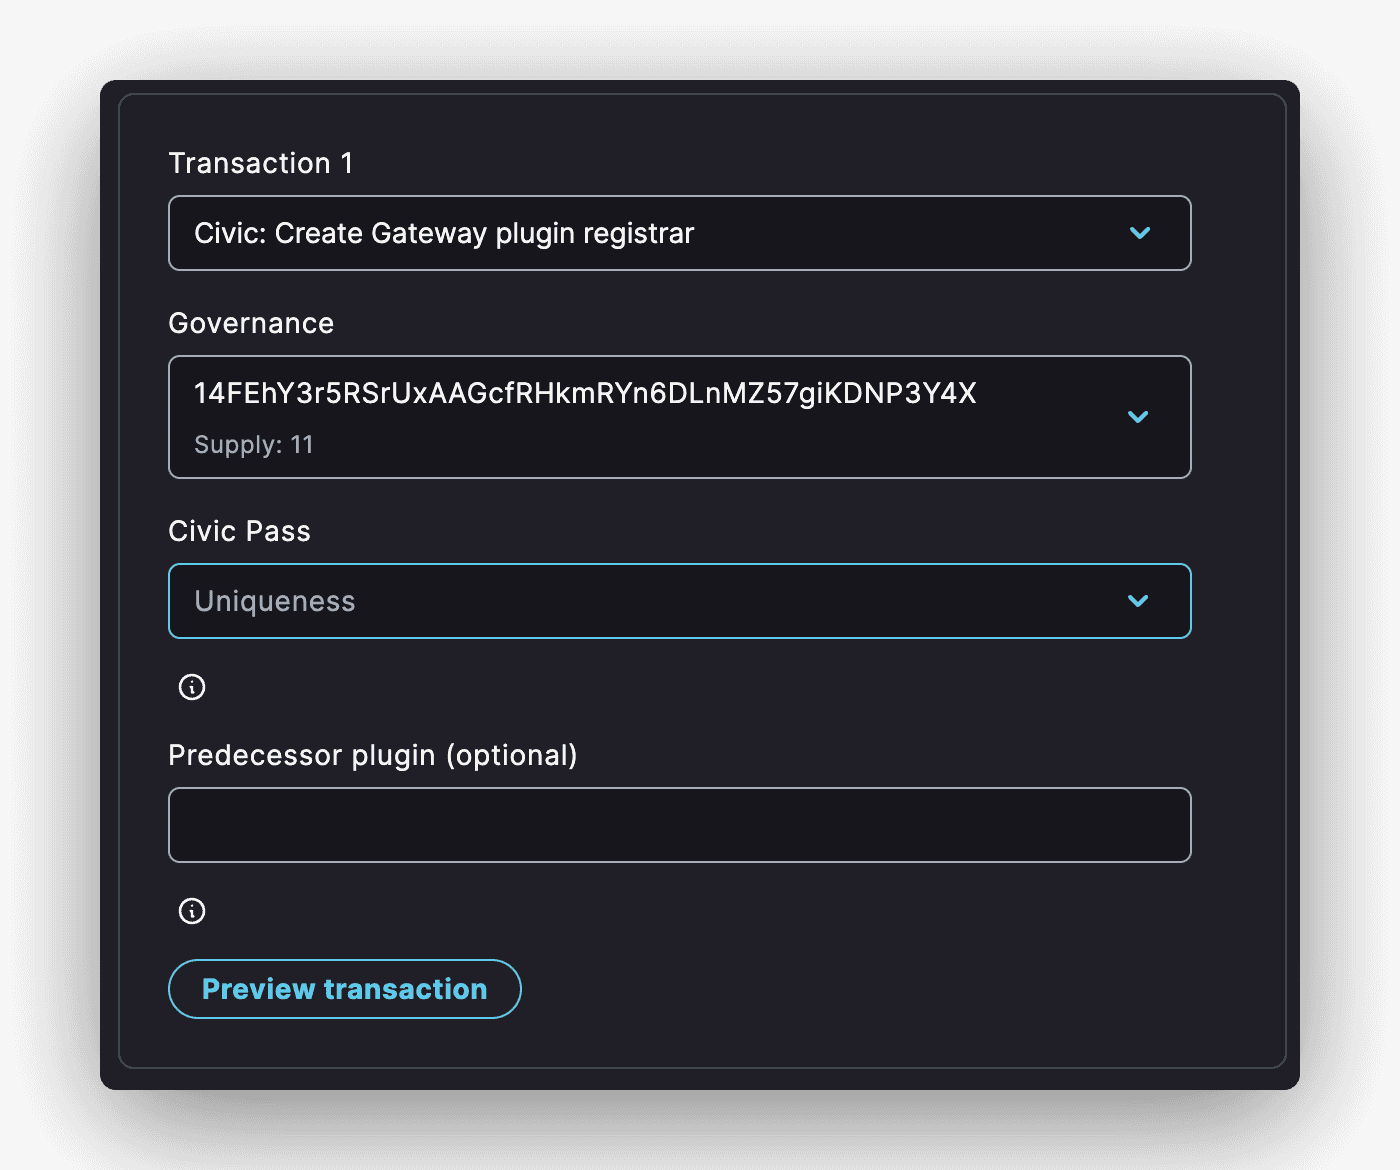Click the Transaction 1 label
Viewport: 1400px width, 1170px height.
260,163
